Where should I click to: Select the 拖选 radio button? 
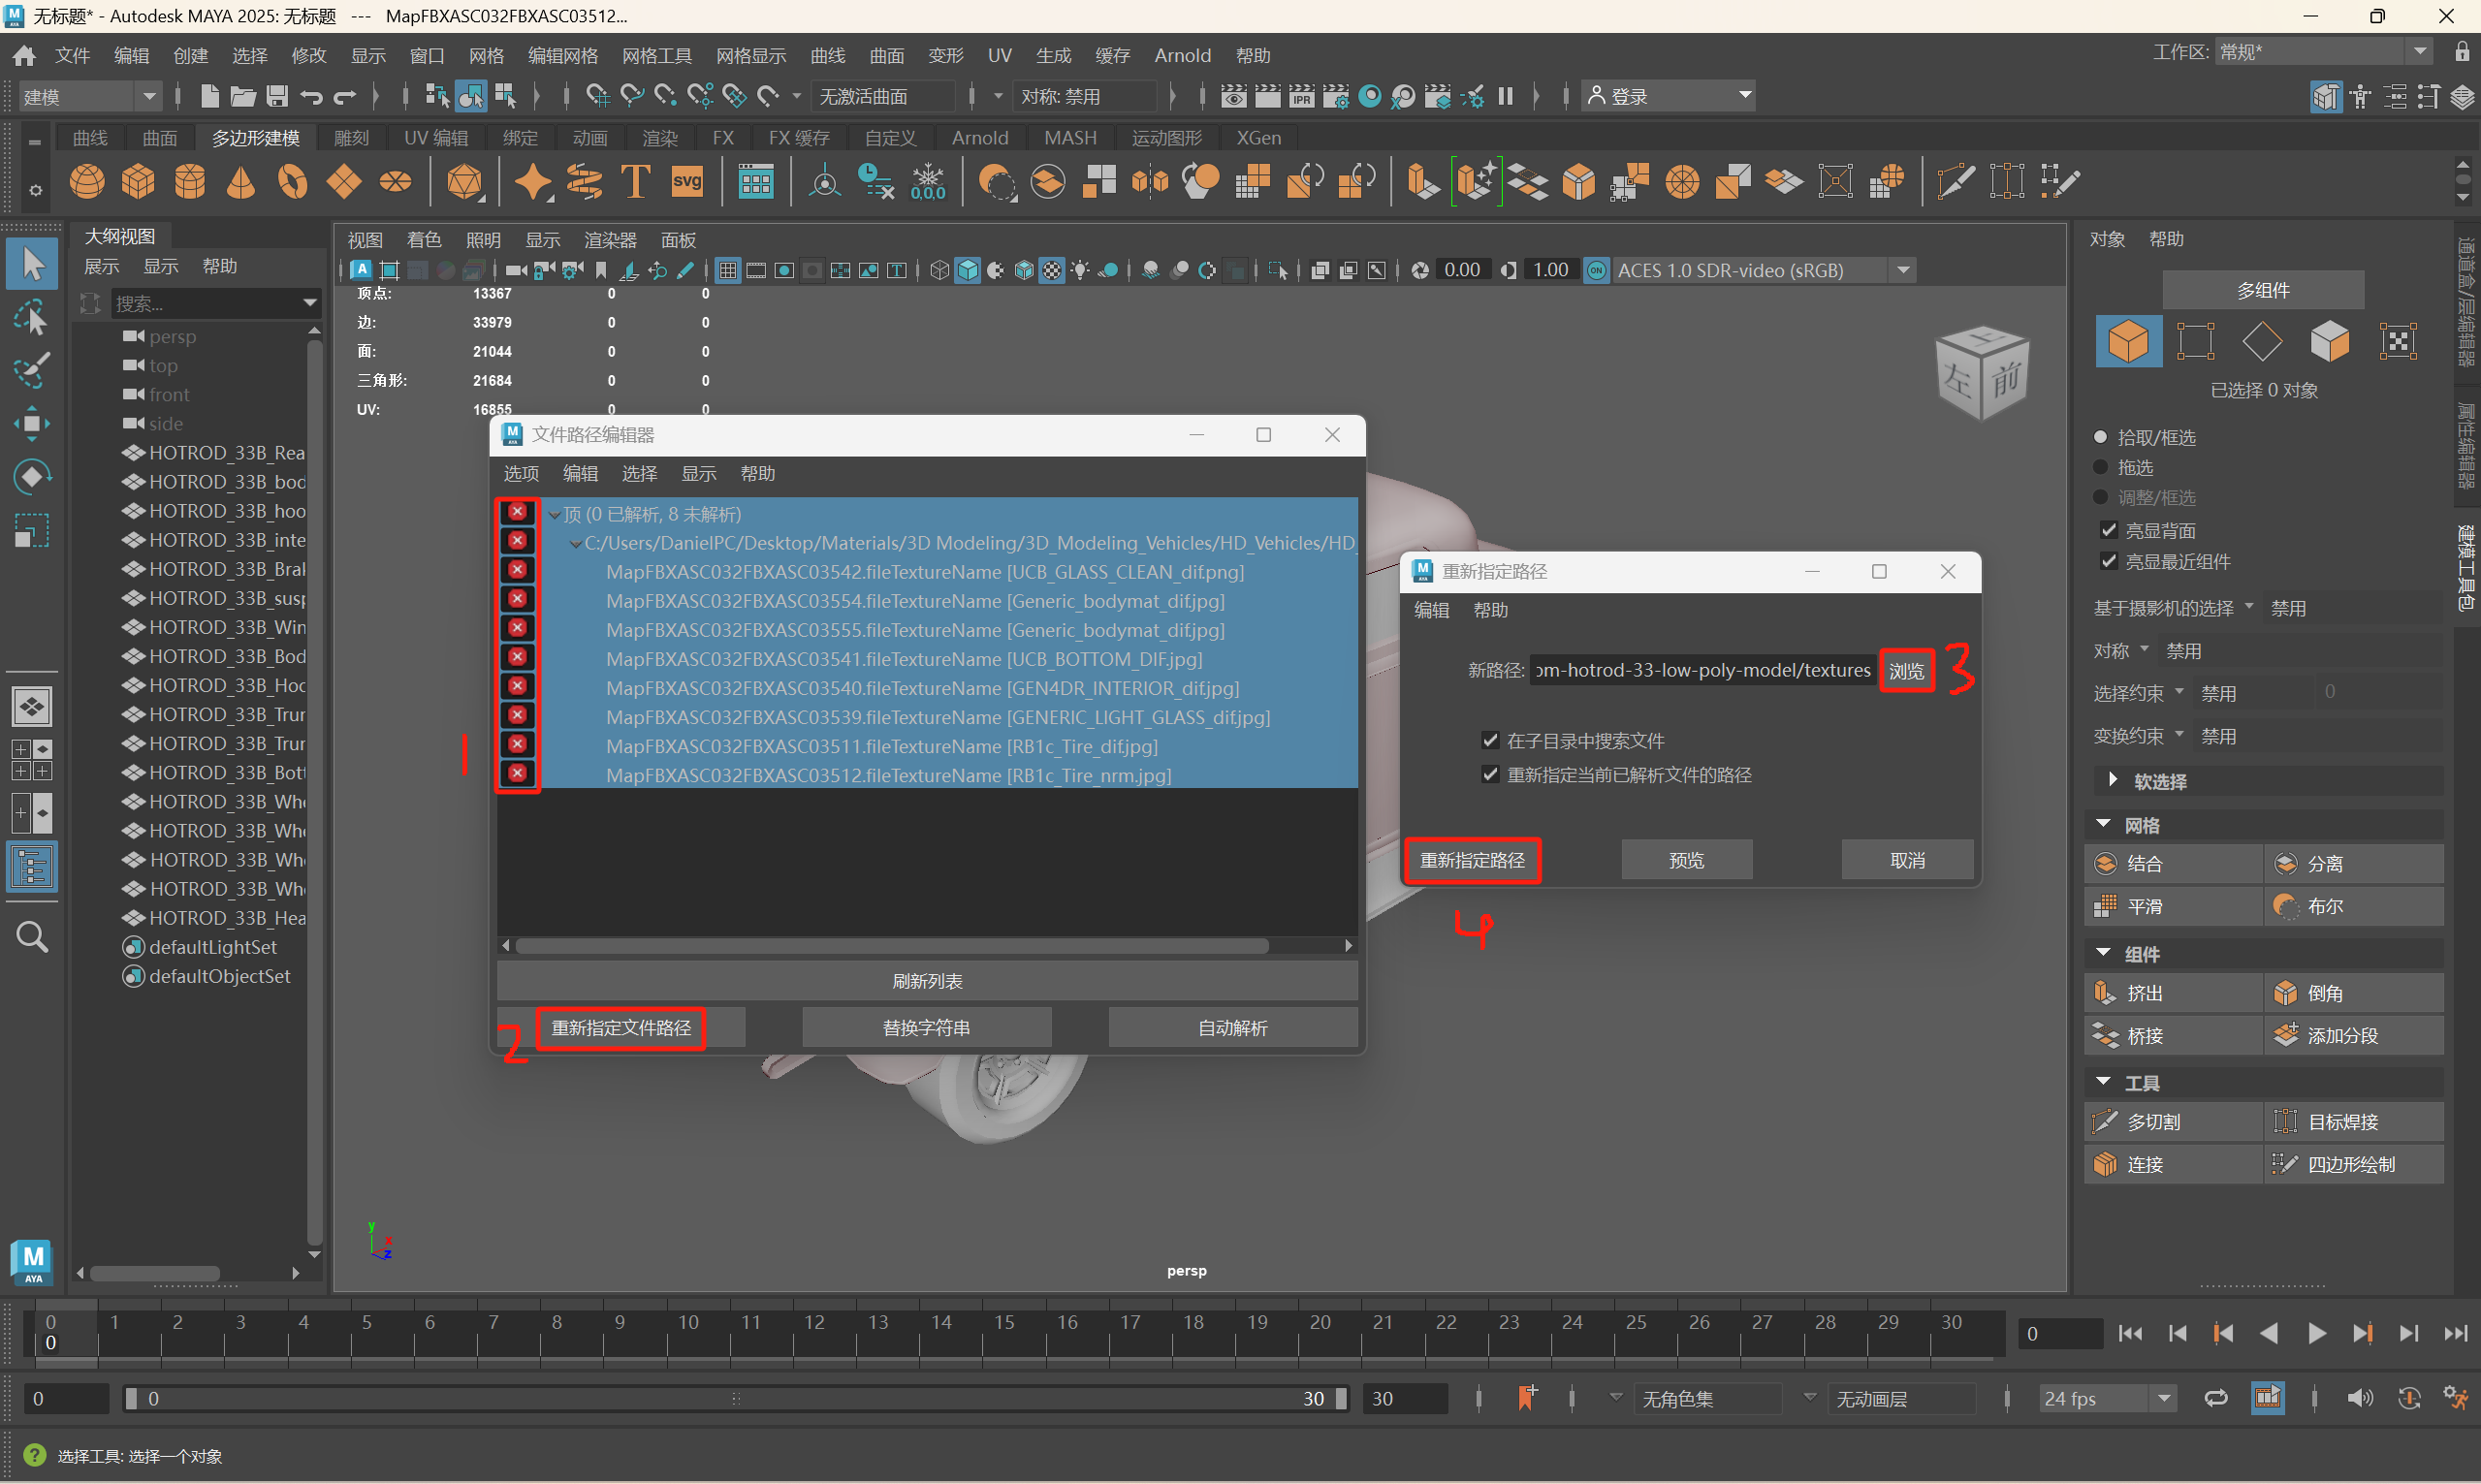(x=2101, y=468)
